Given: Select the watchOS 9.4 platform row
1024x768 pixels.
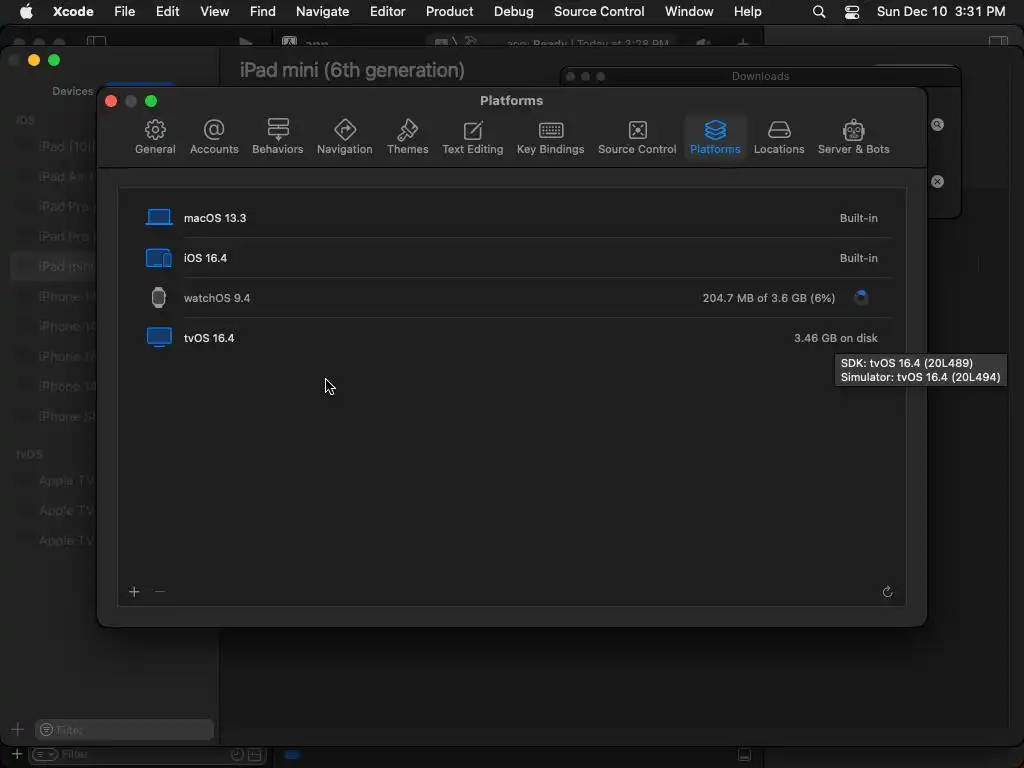Looking at the screenshot, I should click(x=511, y=298).
